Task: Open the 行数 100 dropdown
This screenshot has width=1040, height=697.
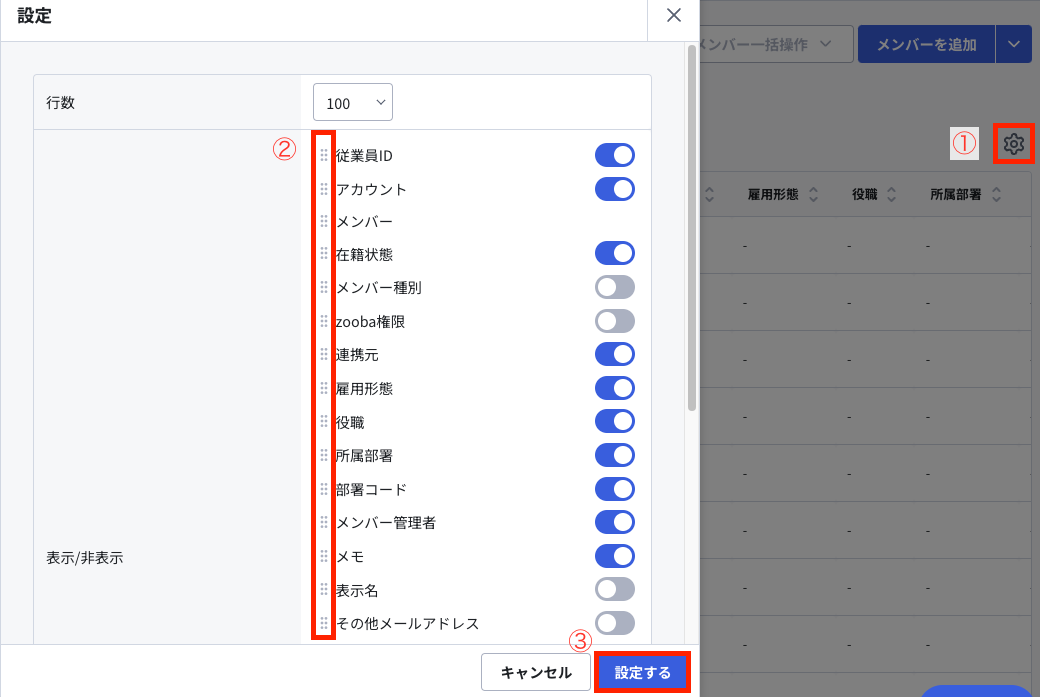Action: pos(353,102)
